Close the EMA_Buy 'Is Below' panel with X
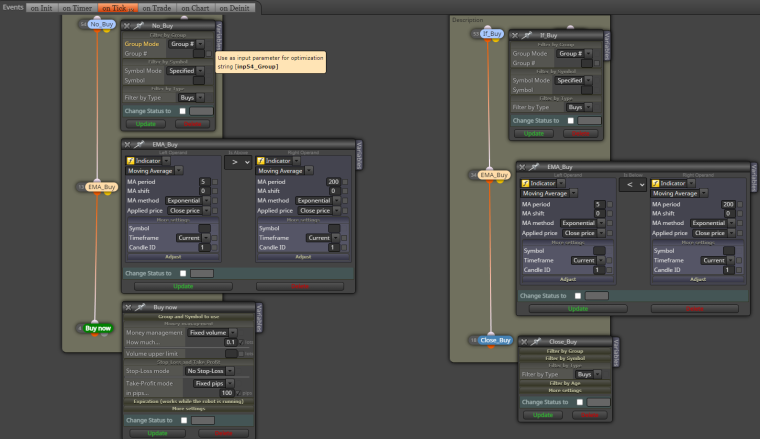The width and height of the screenshot is (760, 439). tap(522, 167)
